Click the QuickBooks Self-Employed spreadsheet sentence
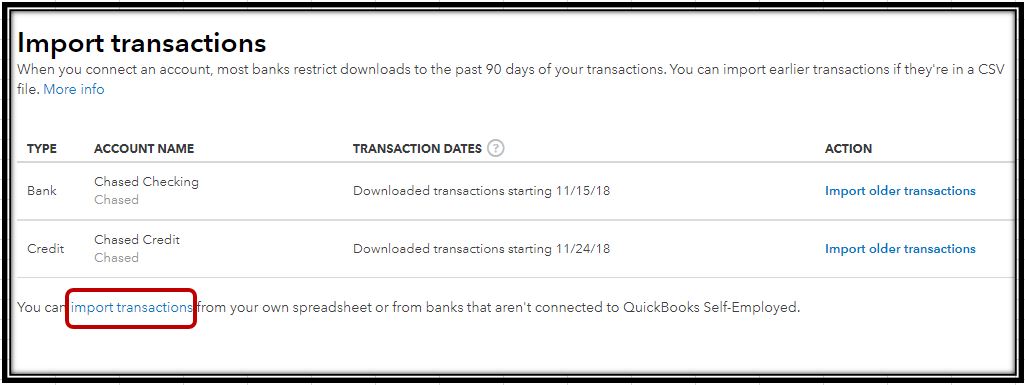 click(x=409, y=307)
